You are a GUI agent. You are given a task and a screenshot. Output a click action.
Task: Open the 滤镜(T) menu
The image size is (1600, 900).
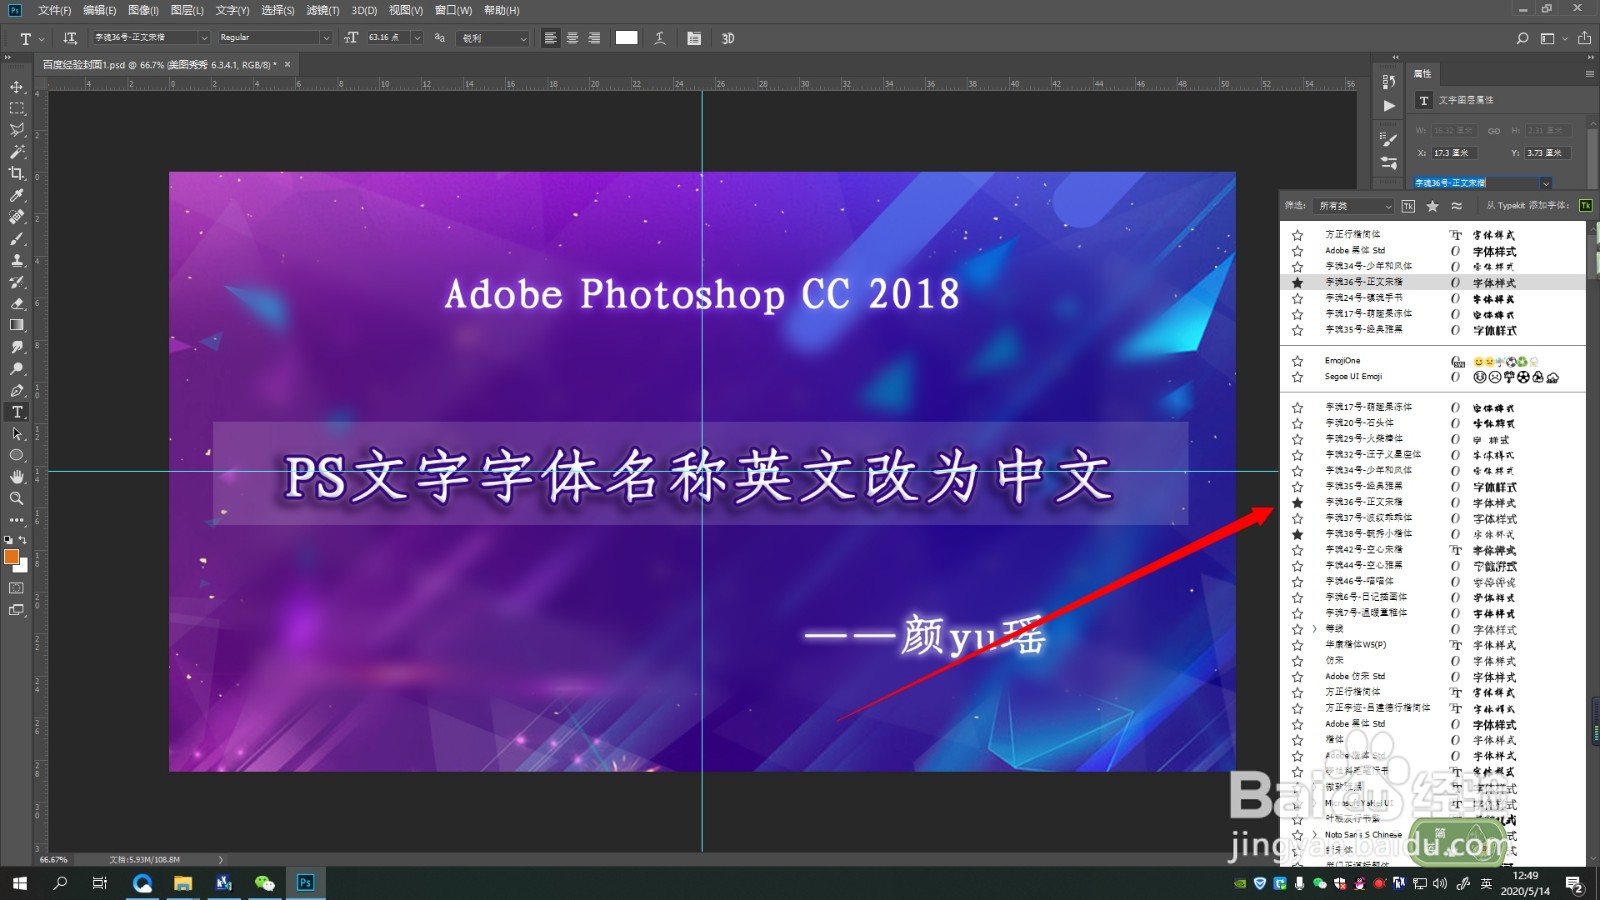(x=322, y=10)
